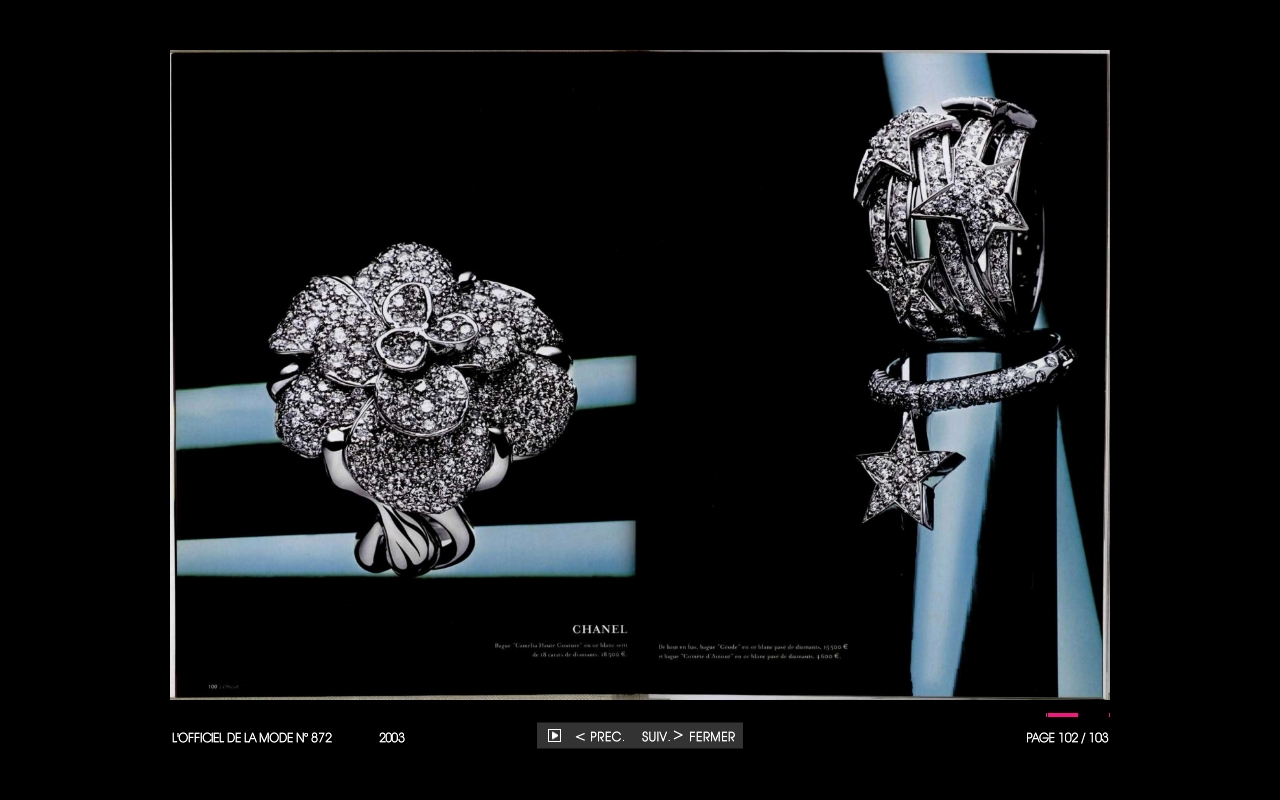This screenshot has width=1280, height=800.
Task: Click the right caption under CHANEL heading
Action: point(754,651)
